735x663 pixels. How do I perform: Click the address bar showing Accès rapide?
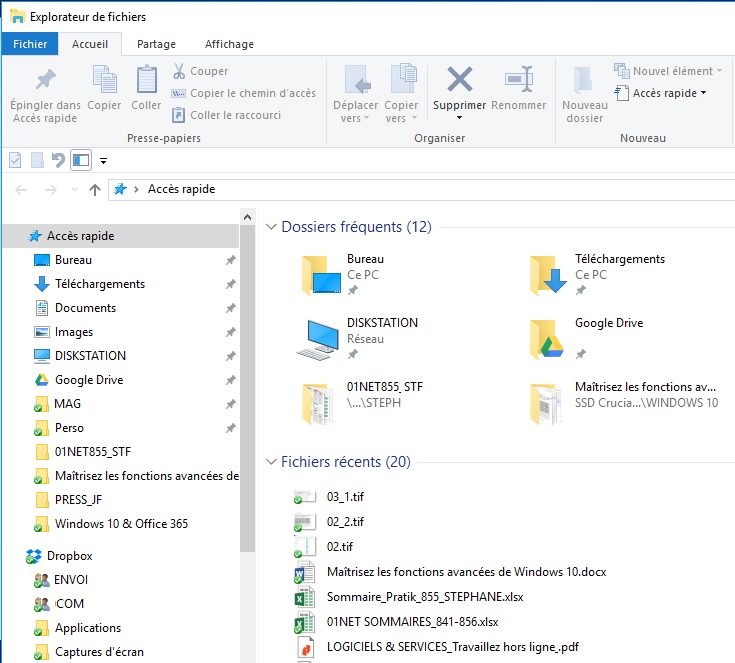coord(421,189)
